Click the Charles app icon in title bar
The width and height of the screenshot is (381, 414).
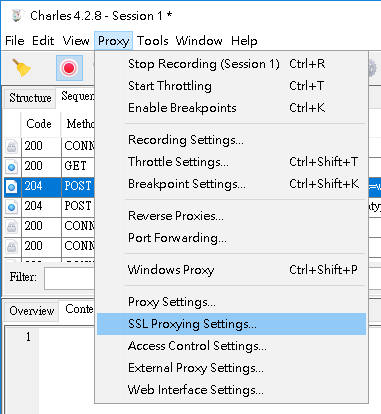pos(17,16)
